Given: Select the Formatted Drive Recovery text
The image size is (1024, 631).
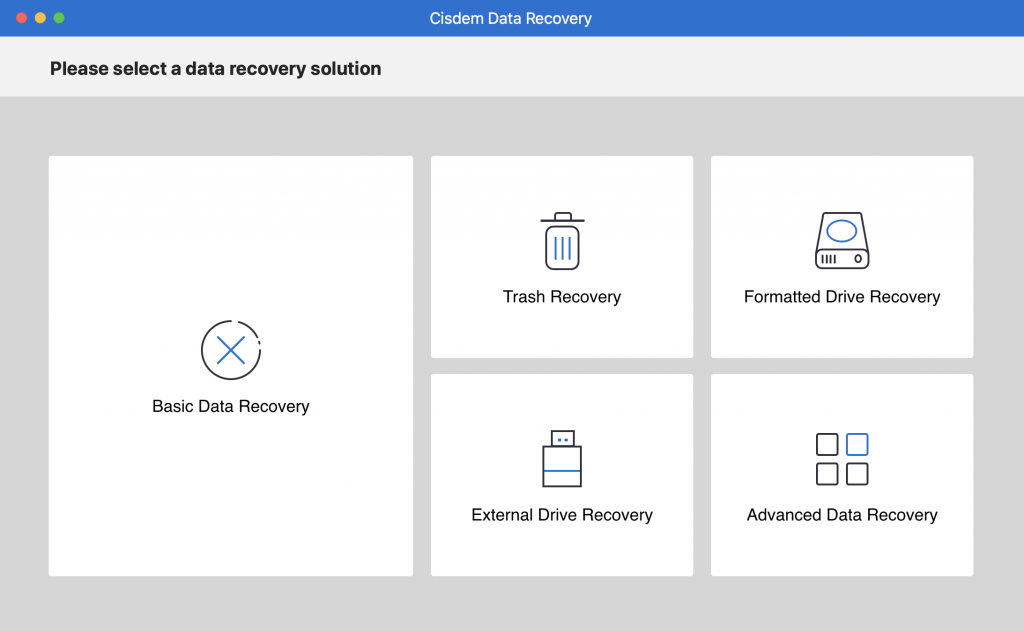Looking at the screenshot, I should (x=842, y=297).
